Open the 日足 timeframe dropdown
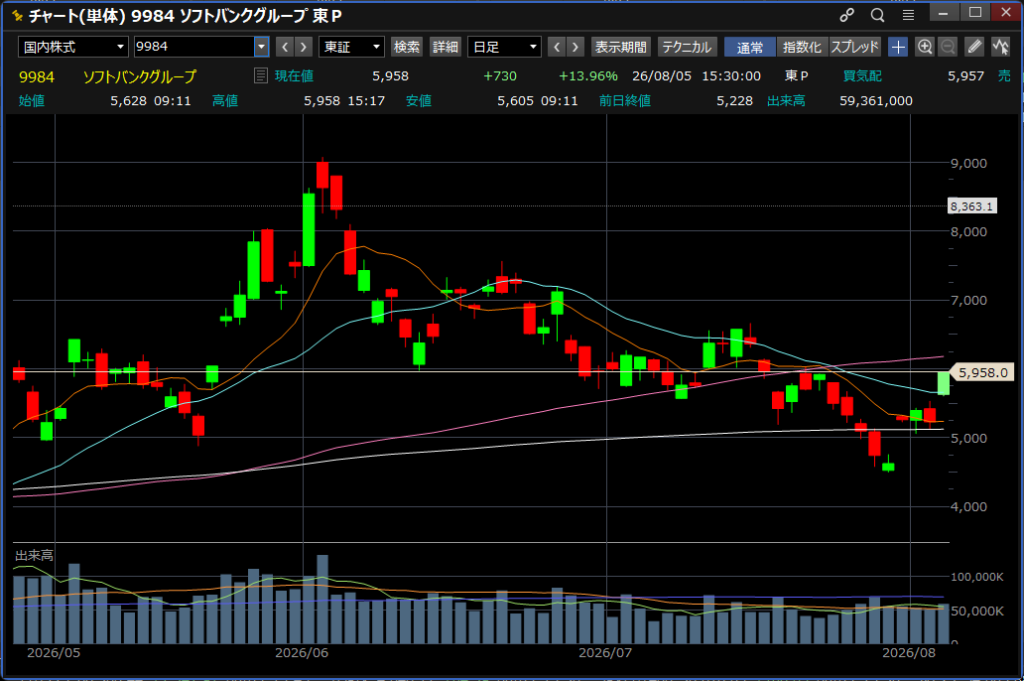Screen dimensions: 1024x681 [504, 46]
